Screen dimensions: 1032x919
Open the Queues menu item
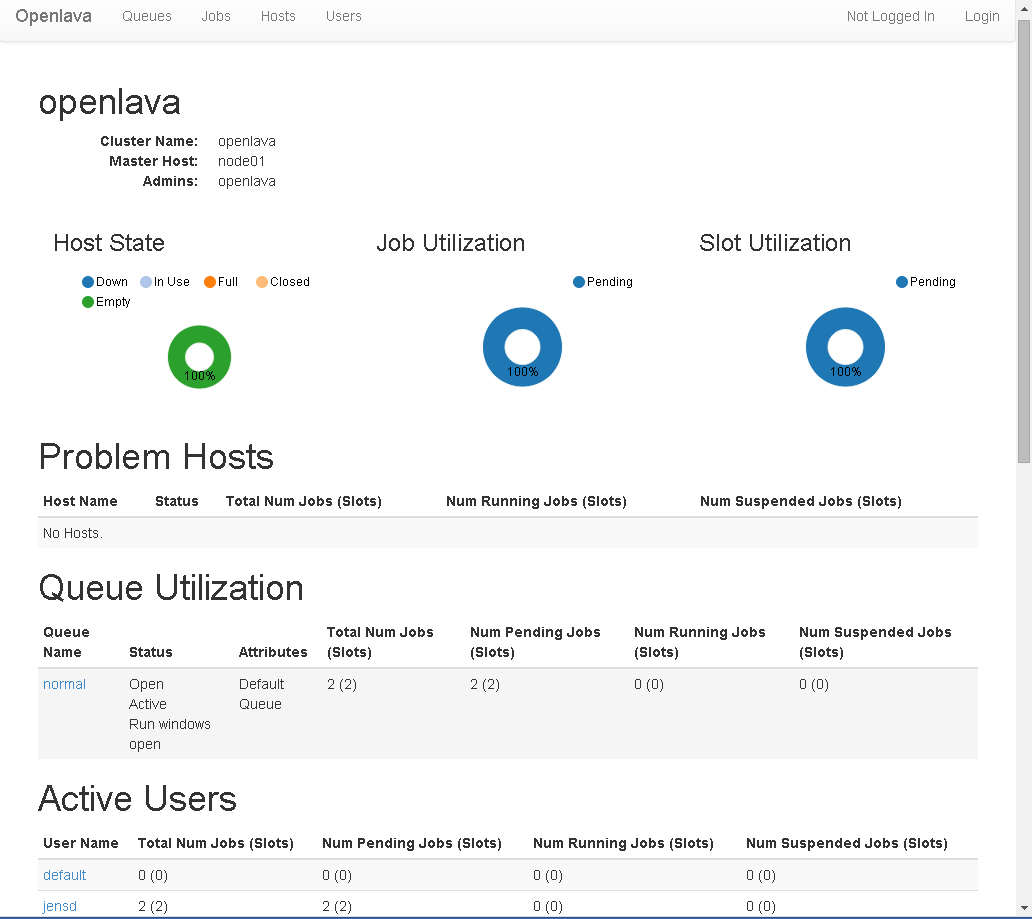click(x=147, y=16)
